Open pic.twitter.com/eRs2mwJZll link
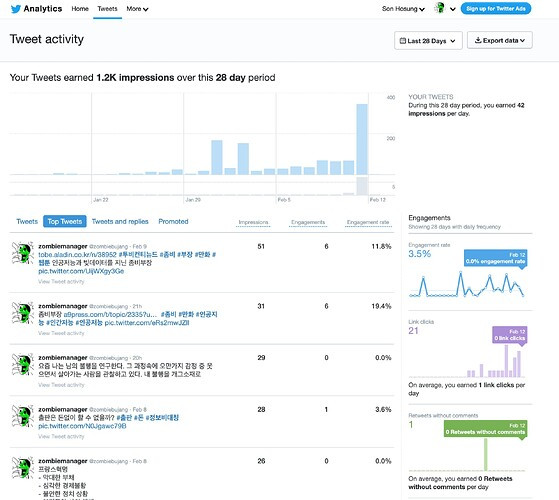559x500 pixels. [x=147, y=323]
